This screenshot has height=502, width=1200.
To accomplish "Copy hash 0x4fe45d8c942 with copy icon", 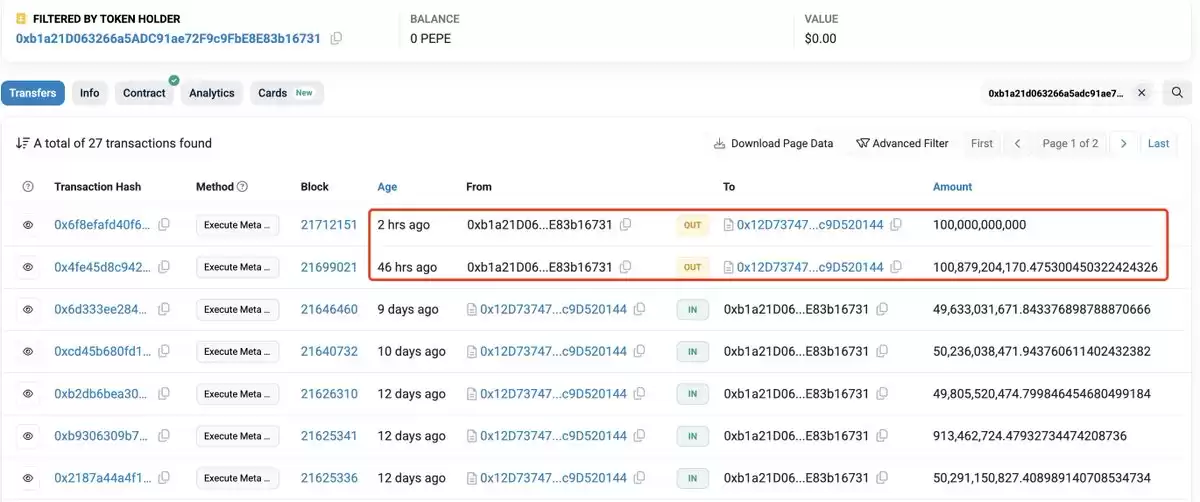I will [x=164, y=267].
